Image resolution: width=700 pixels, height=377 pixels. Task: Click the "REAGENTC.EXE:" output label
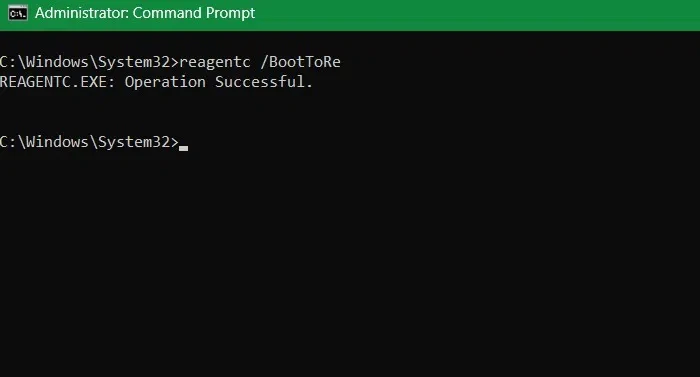(58, 82)
